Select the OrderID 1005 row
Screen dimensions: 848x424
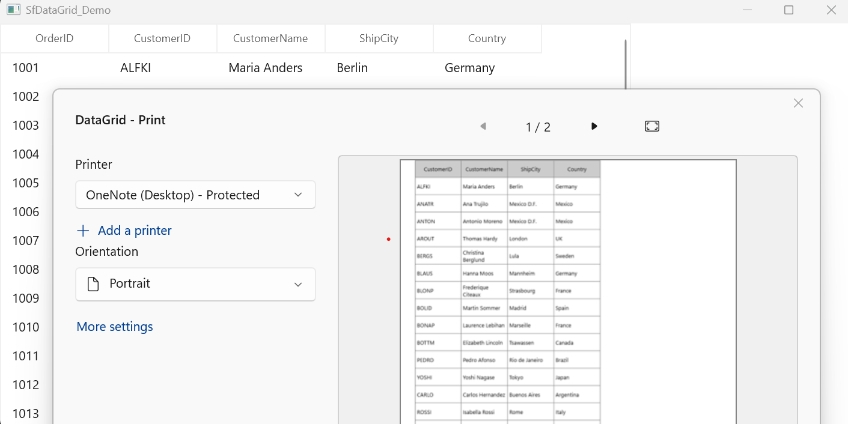[x=25, y=183]
